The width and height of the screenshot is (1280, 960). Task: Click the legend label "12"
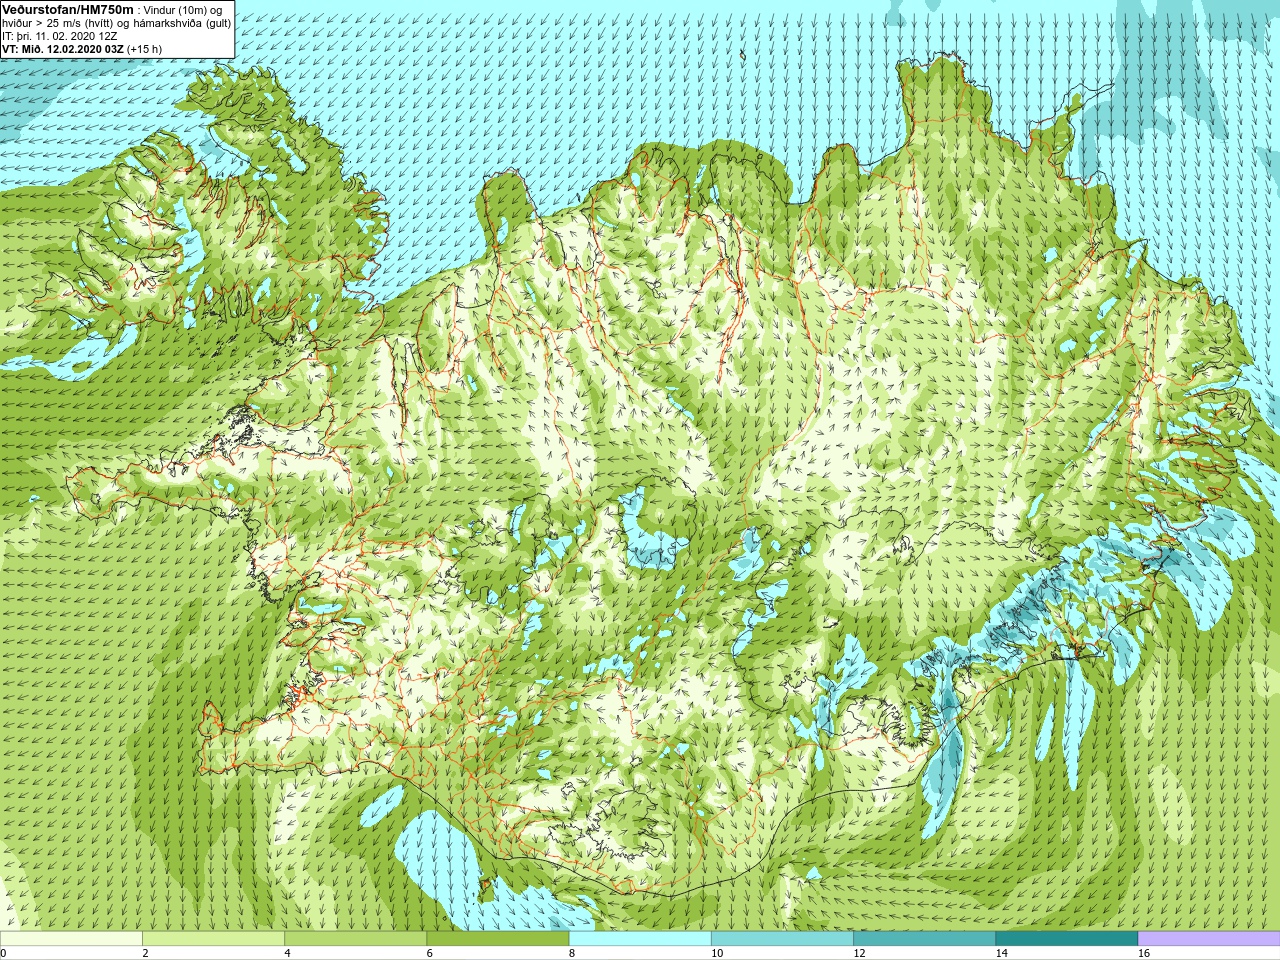(860, 953)
